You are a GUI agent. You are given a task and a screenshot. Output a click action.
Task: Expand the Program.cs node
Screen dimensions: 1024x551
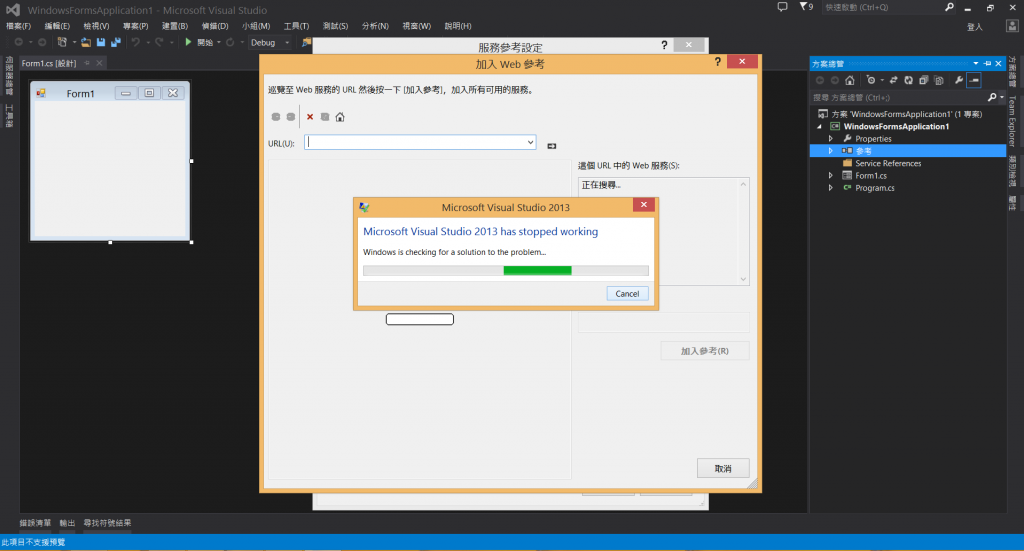[x=831, y=188]
